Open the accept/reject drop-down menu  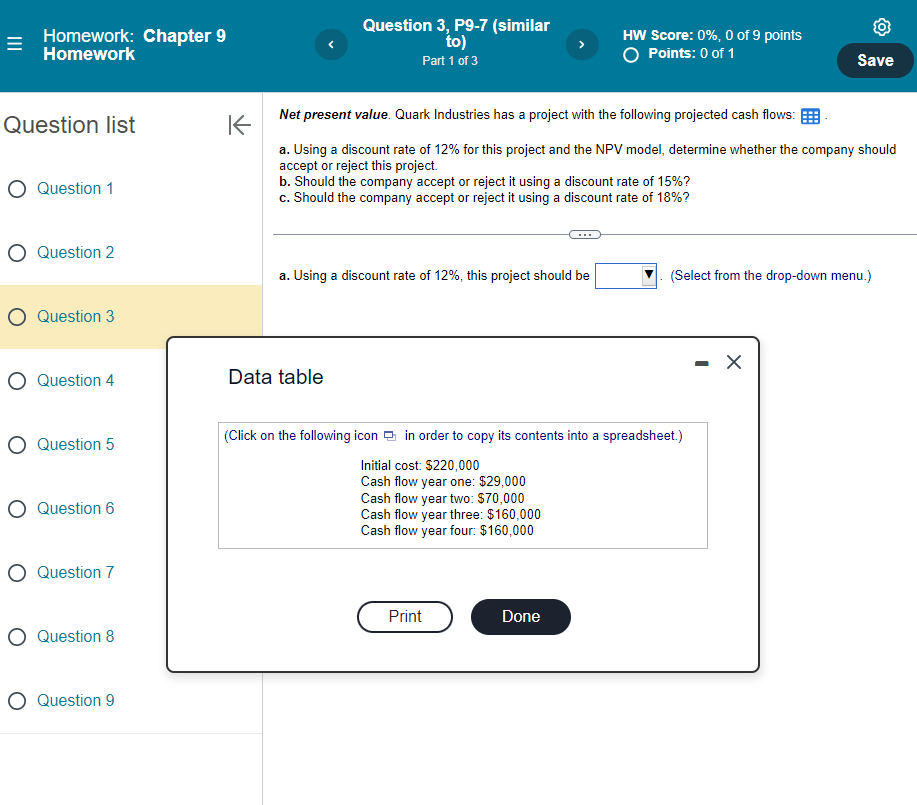tap(625, 276)
